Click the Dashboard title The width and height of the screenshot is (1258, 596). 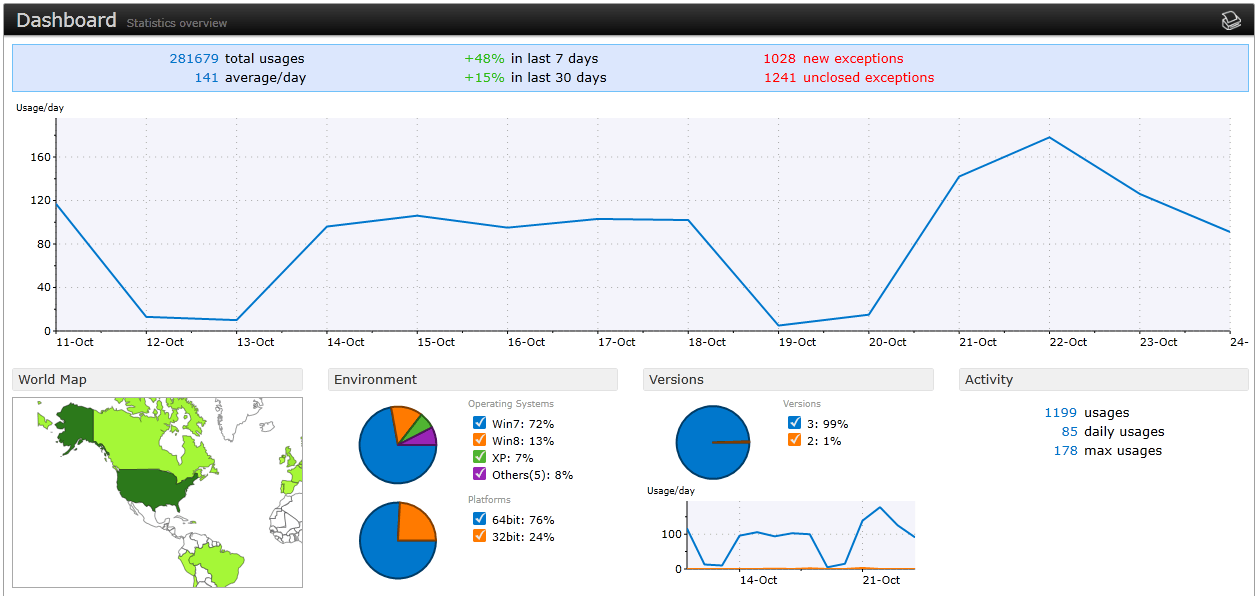[x=66, y=20]
